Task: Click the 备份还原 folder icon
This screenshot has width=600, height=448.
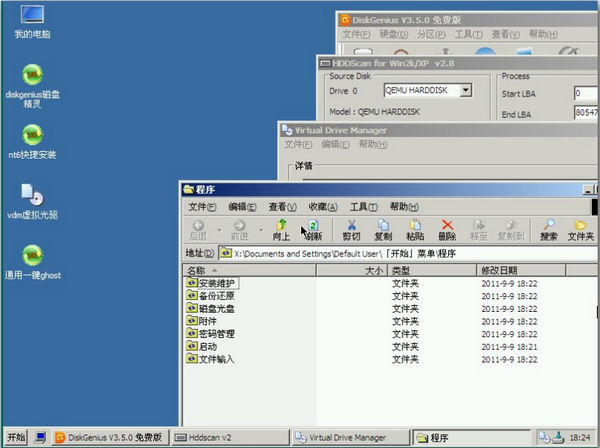Action: [x=192, y=295]
